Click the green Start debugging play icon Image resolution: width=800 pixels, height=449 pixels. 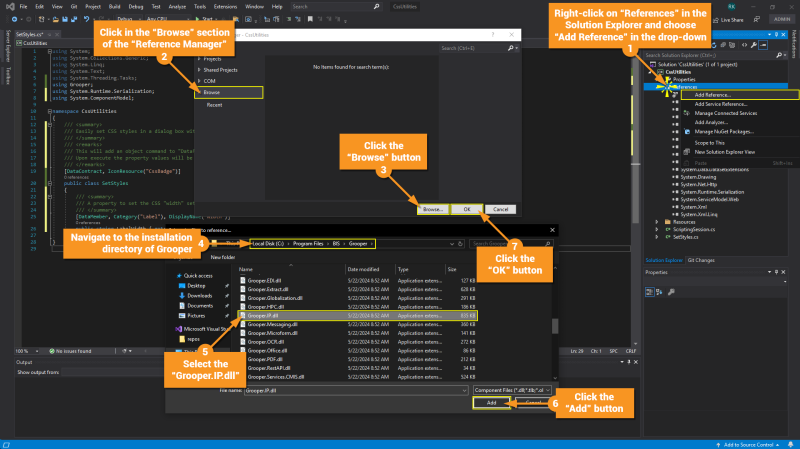[197, 19]
